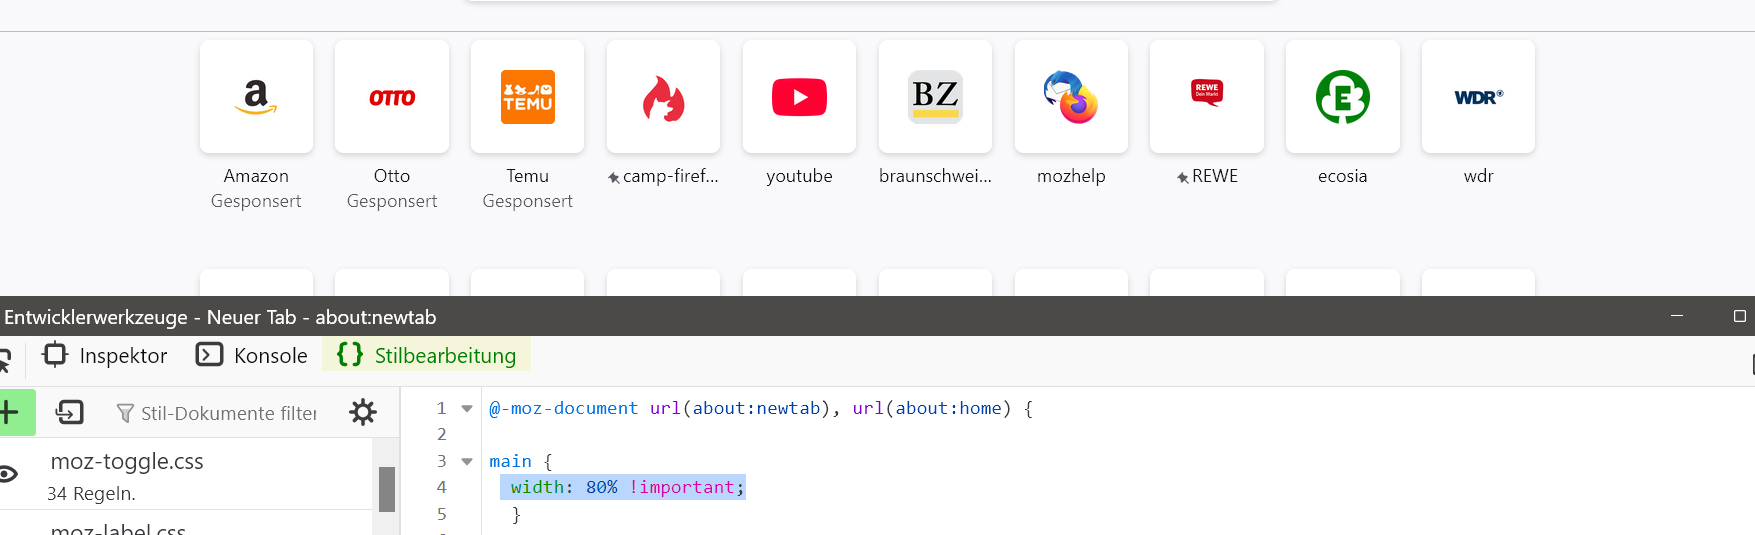The image size is (1755, 535).
Task: Switch to the Inspektor tab
Action: (x=105, y=355)
